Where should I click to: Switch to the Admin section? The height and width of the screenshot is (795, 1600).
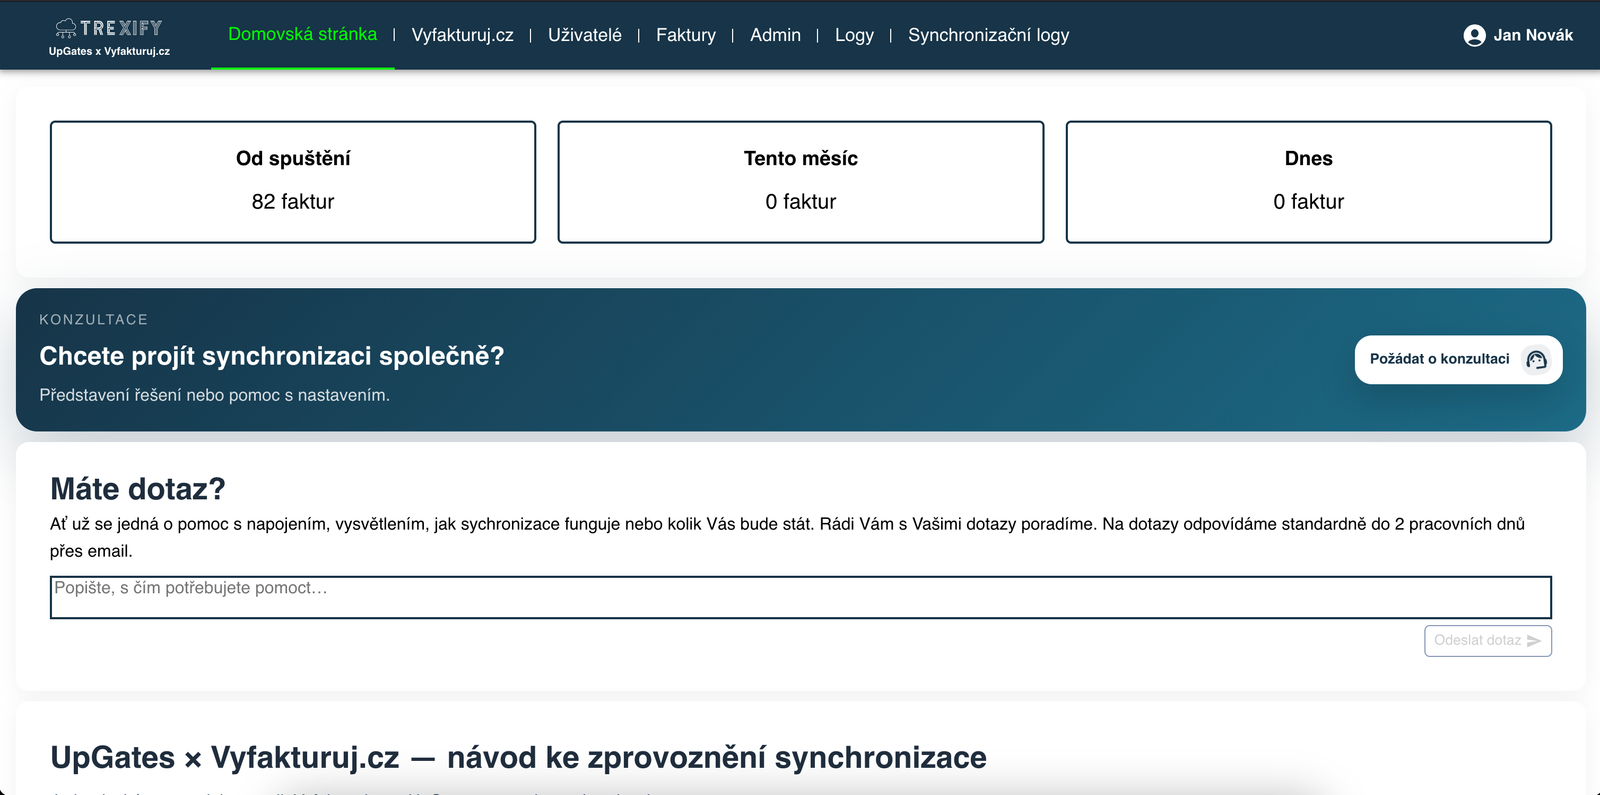(776, 35)
